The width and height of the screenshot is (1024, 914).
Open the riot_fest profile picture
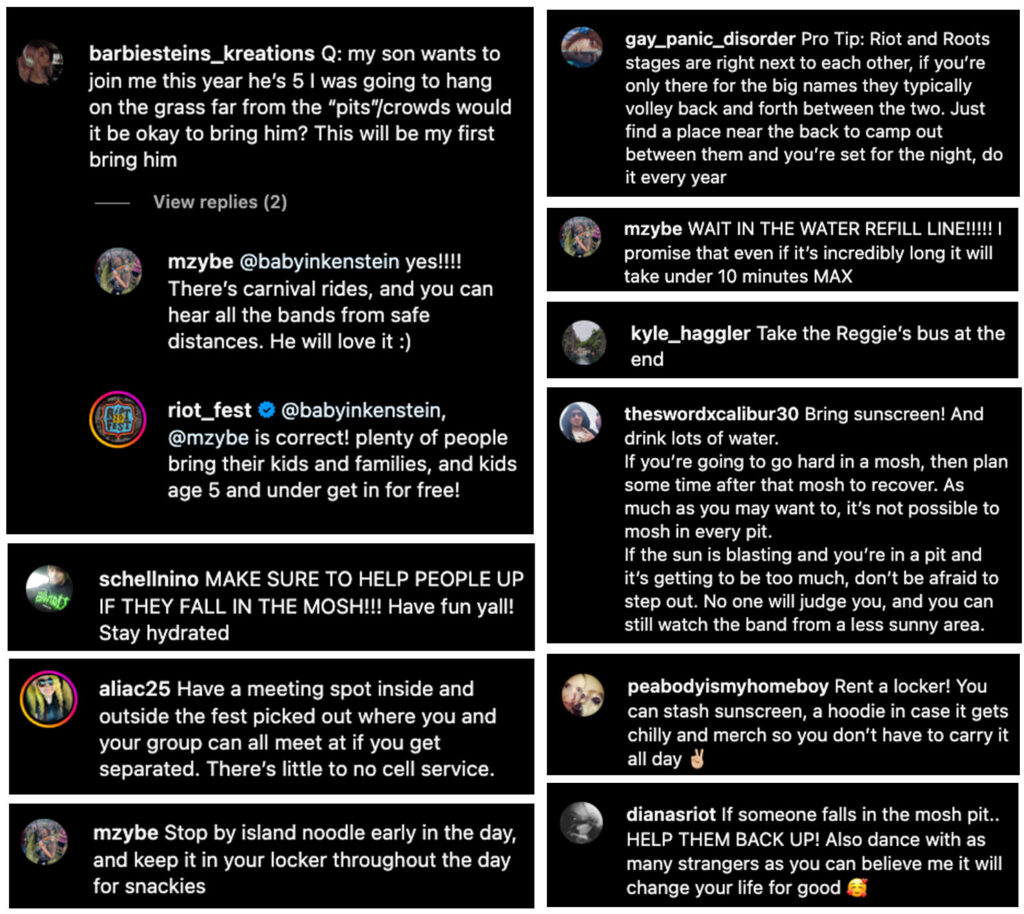(x=117, y=419)
